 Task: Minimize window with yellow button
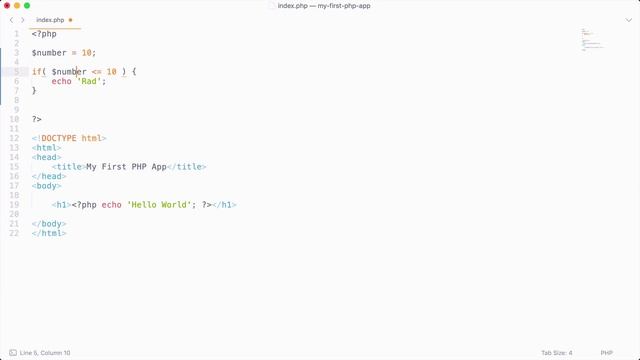coord(17,6)
